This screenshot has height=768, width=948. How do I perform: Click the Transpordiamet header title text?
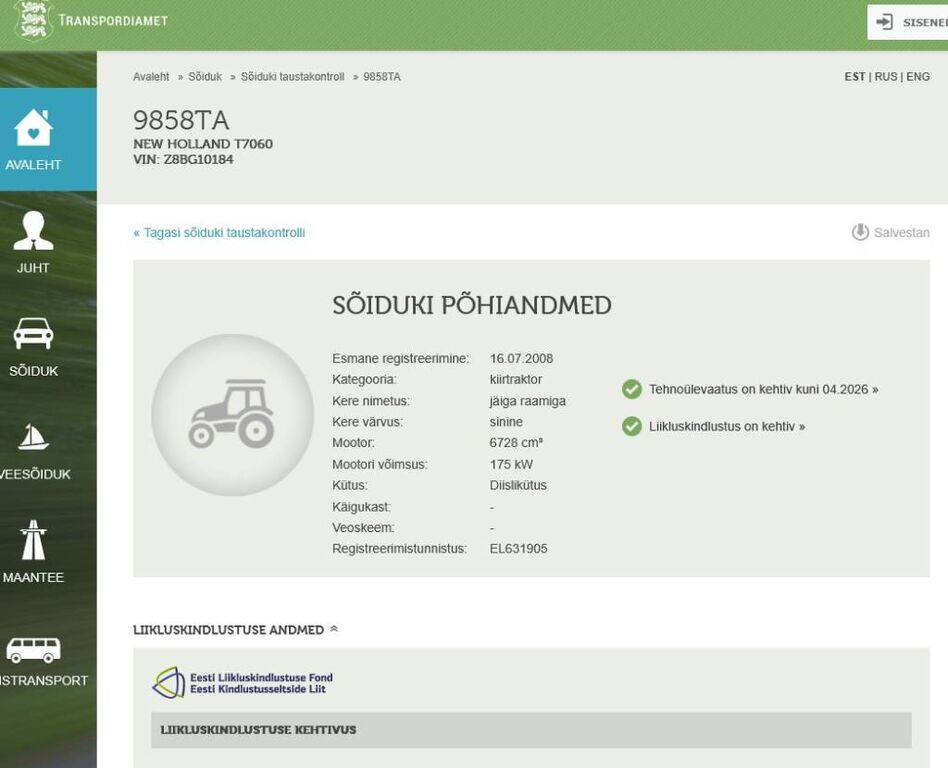113,21
